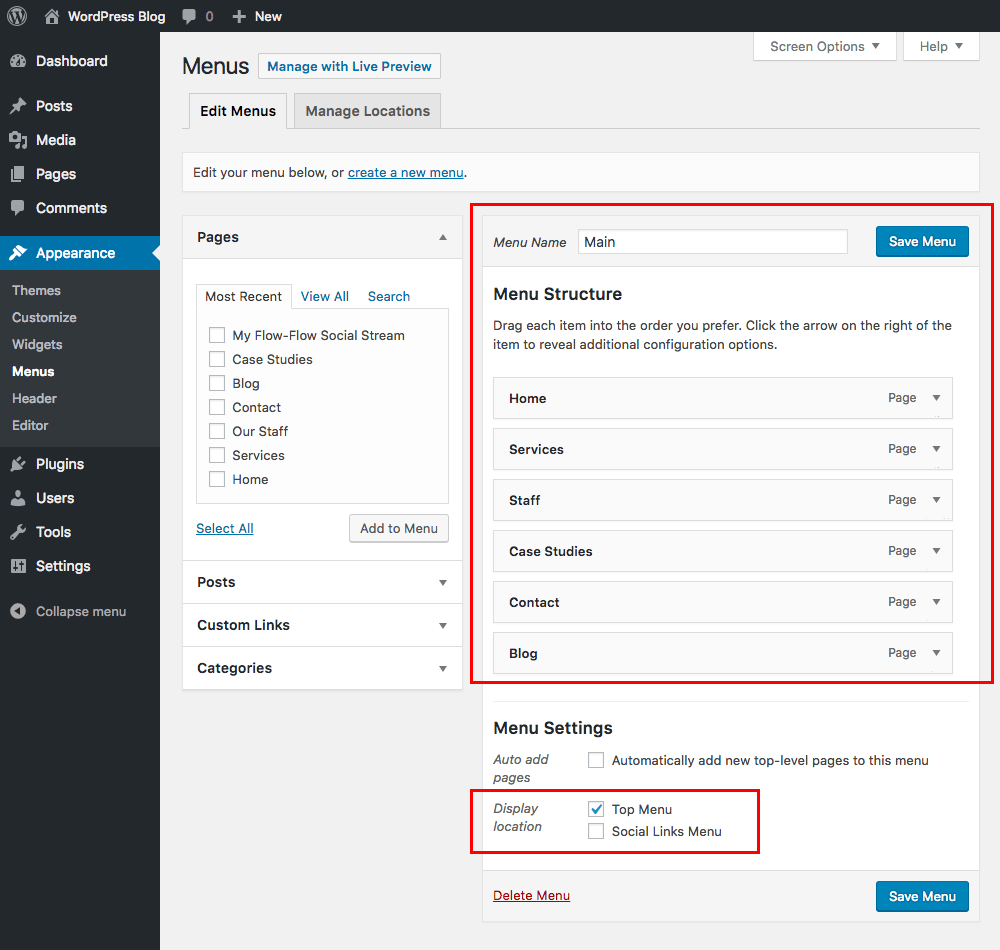Click inside the Menu Name field
The height and width of the screenshot is (950, 1000).
click(x=712, y=241)
